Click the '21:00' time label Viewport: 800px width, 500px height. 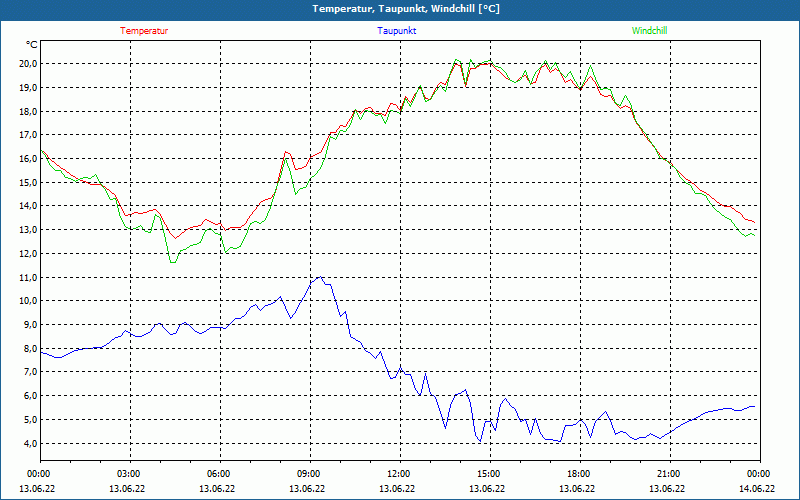(670, 474)
